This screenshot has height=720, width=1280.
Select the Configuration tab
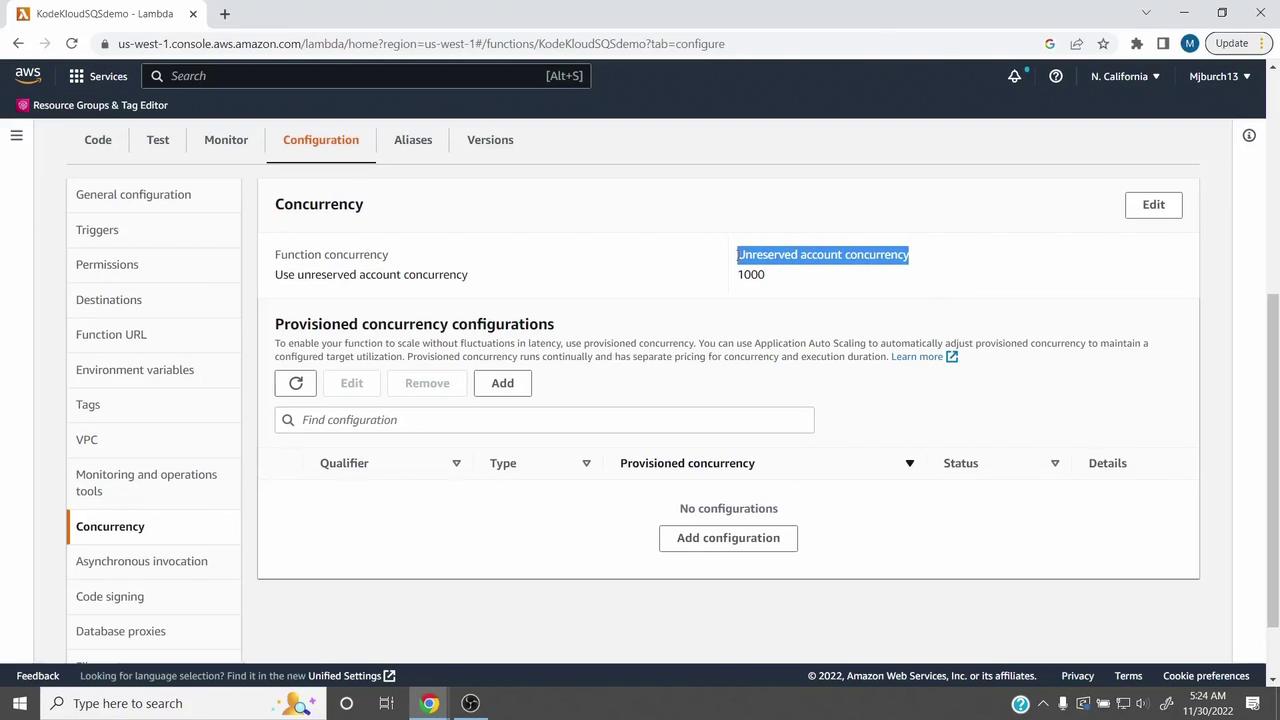pyautogui.click(x=321, y=140)
